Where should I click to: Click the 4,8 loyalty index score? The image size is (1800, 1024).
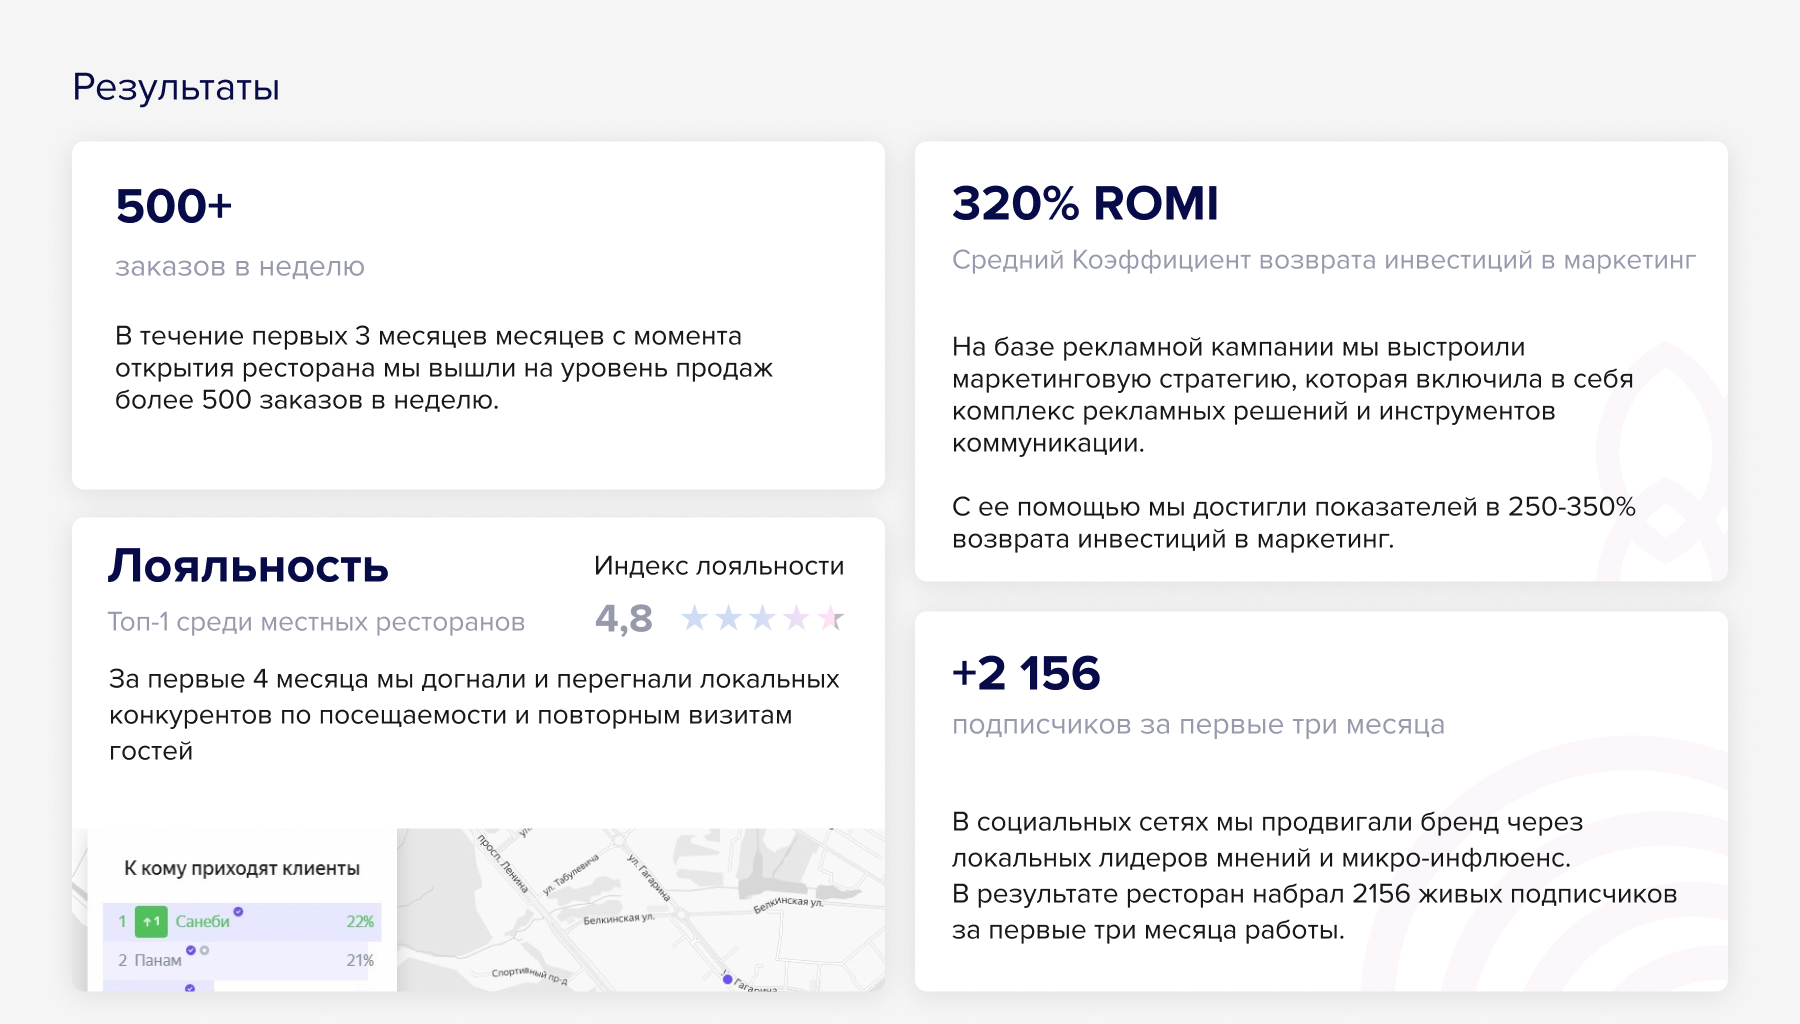pyautogui.click(x=623, y=618)
